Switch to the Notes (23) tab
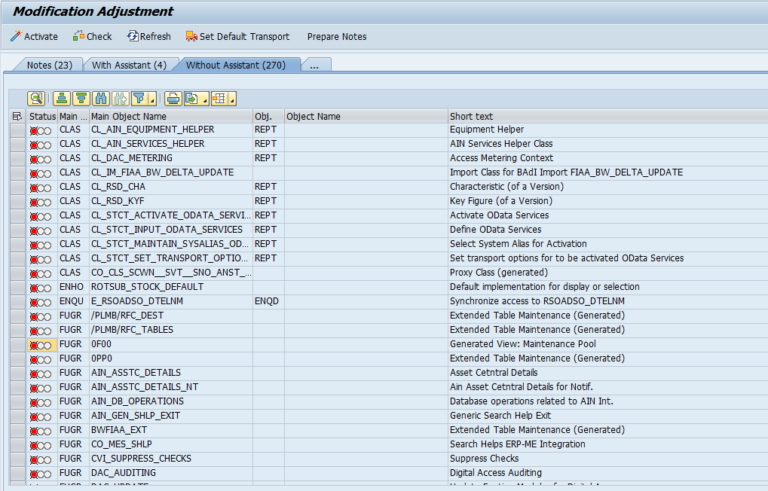The height and width of the screenshot is (491, 768). pos(48,65)
